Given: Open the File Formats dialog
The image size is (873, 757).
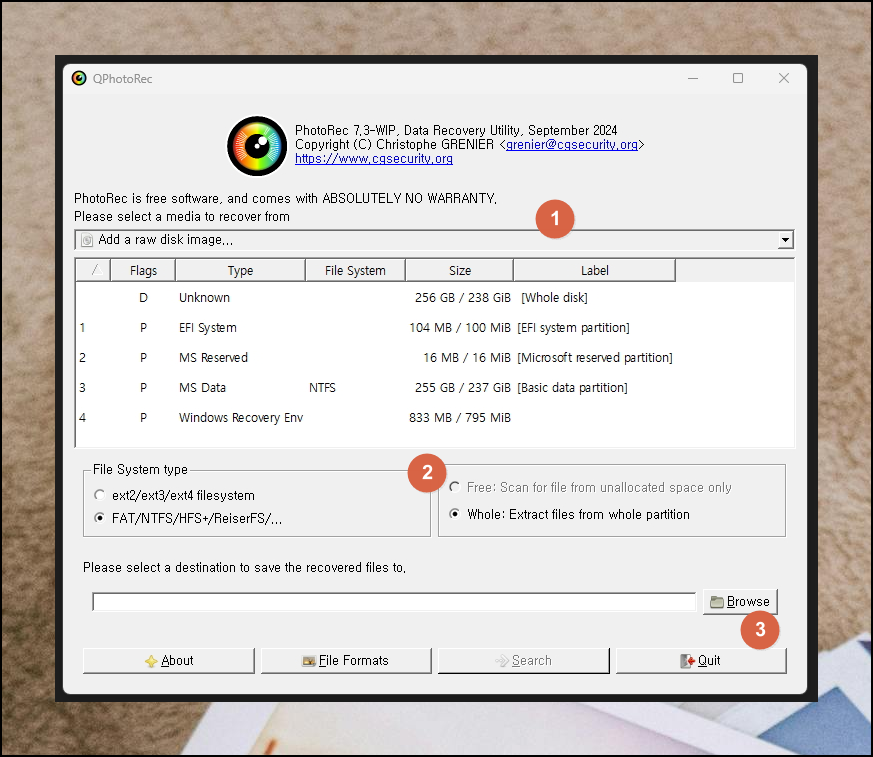Looking at the screenshot, I should point(346,661).
